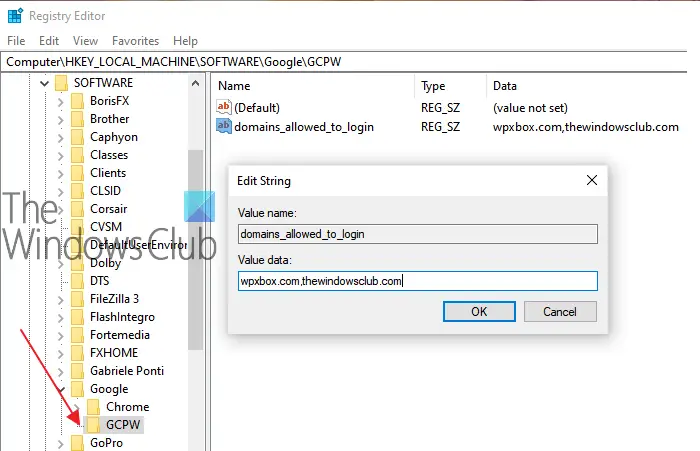Select the Brother folder icon

77,119
